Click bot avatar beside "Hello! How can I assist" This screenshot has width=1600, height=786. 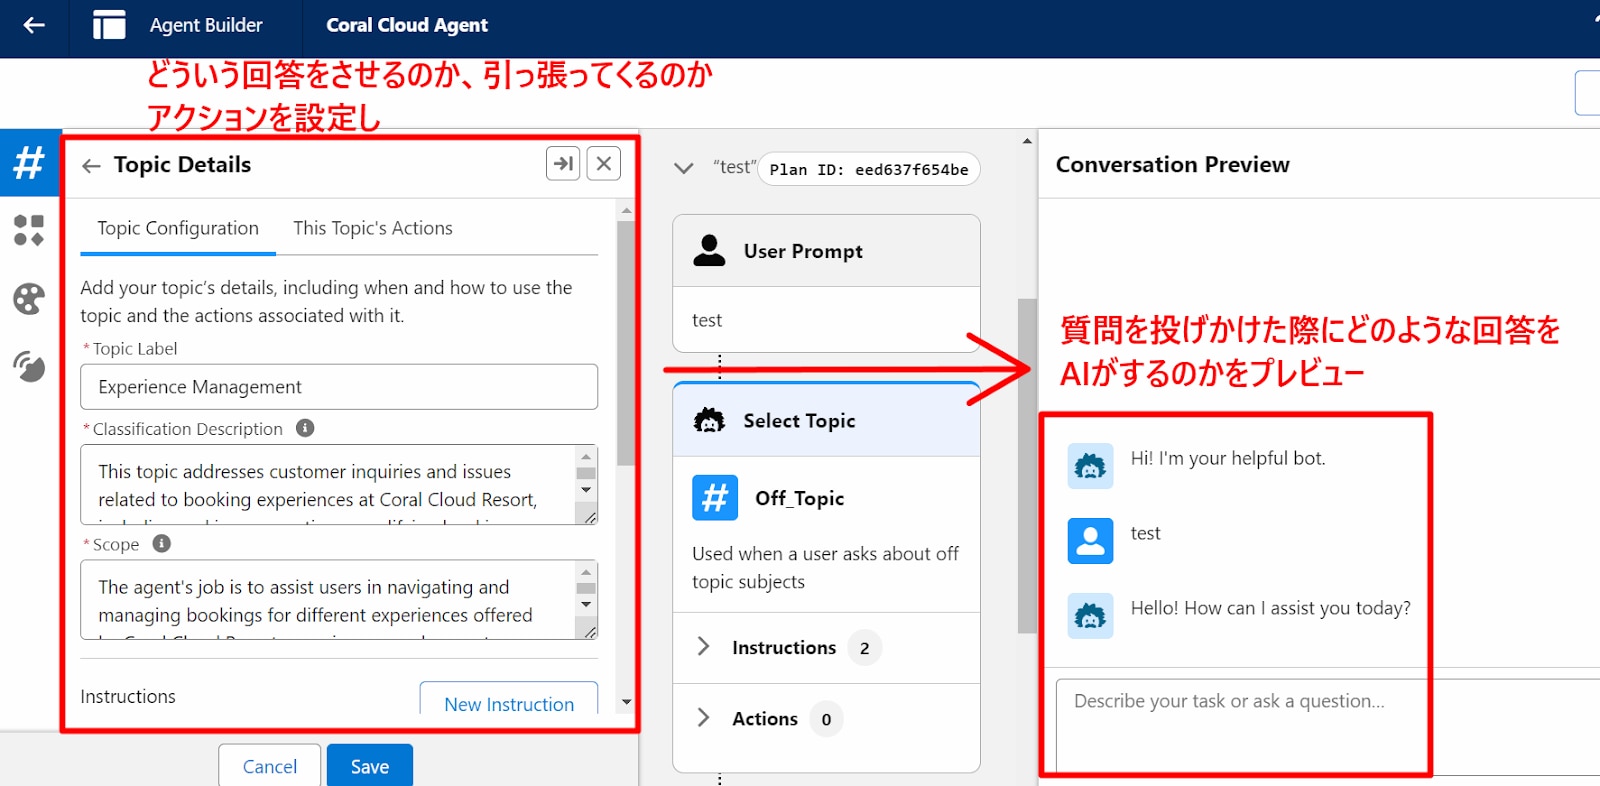point(1090,616)
